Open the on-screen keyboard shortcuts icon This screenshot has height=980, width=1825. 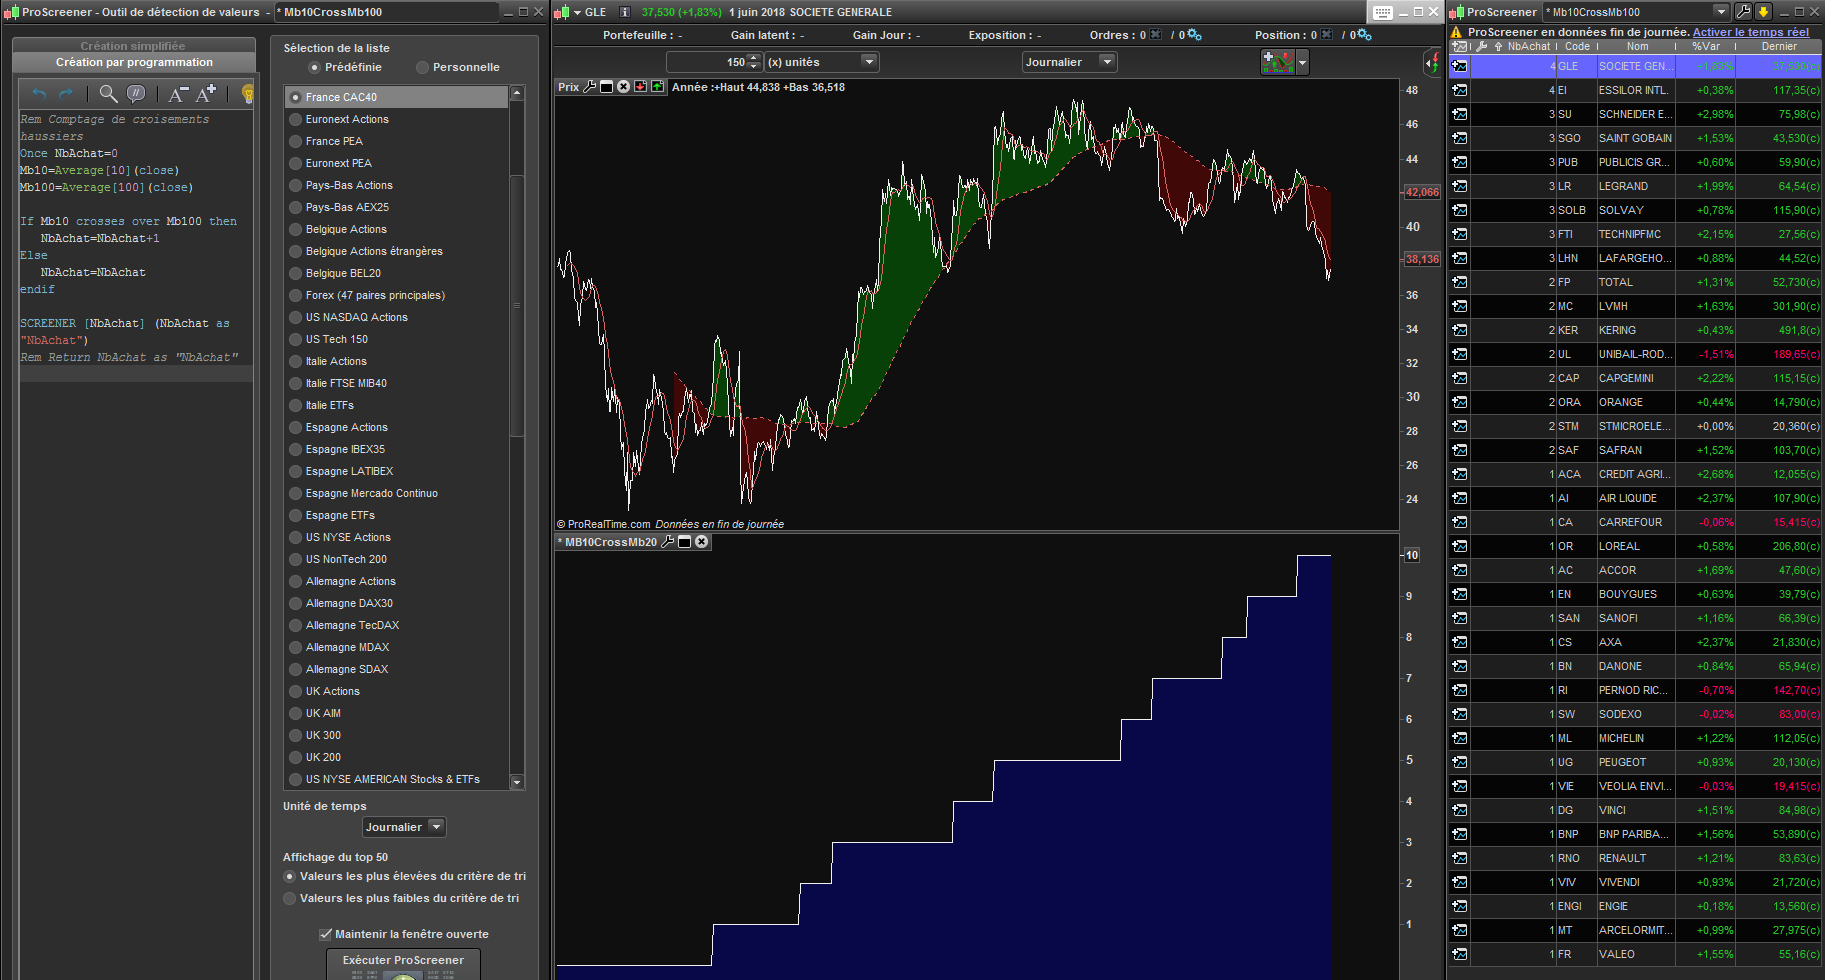point(1383,12)
